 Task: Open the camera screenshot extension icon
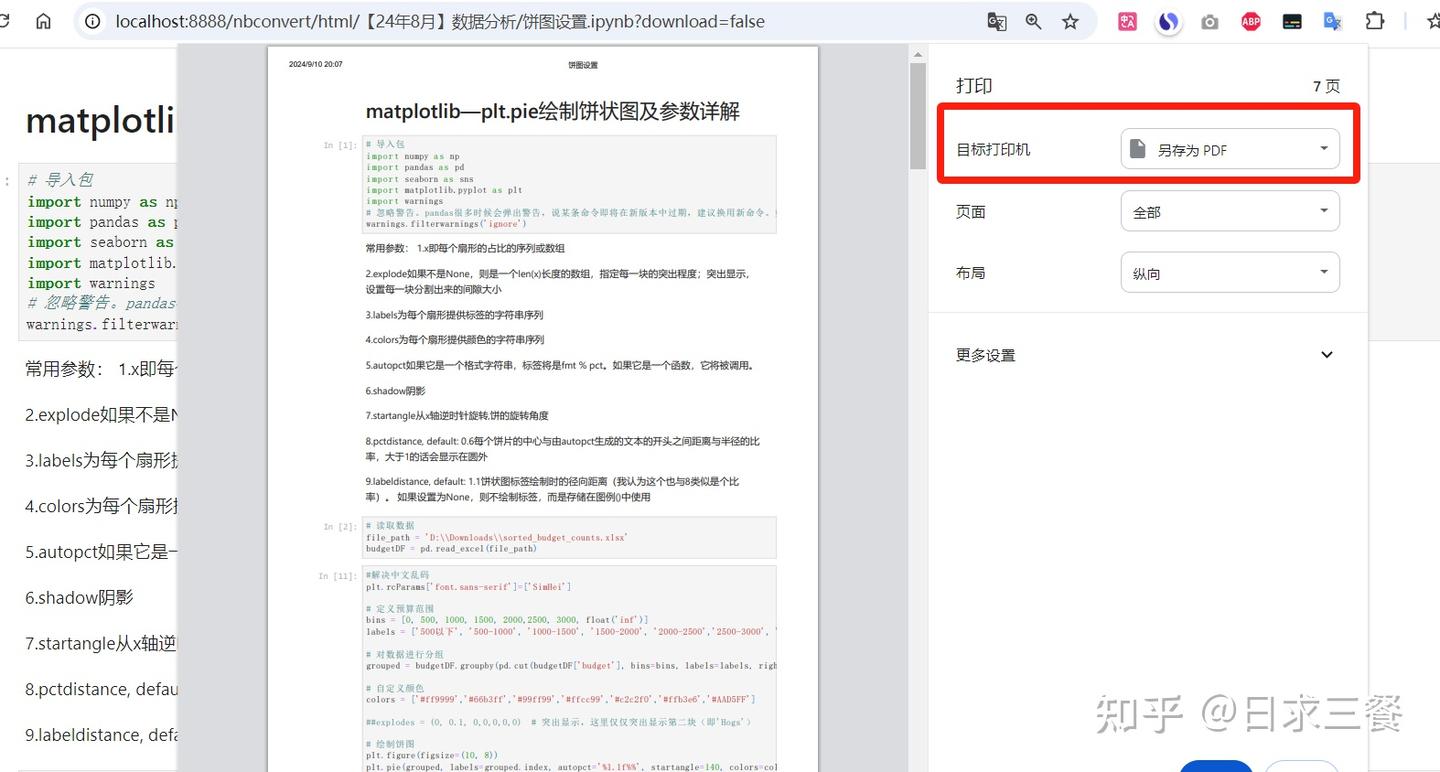point(1209,21)
